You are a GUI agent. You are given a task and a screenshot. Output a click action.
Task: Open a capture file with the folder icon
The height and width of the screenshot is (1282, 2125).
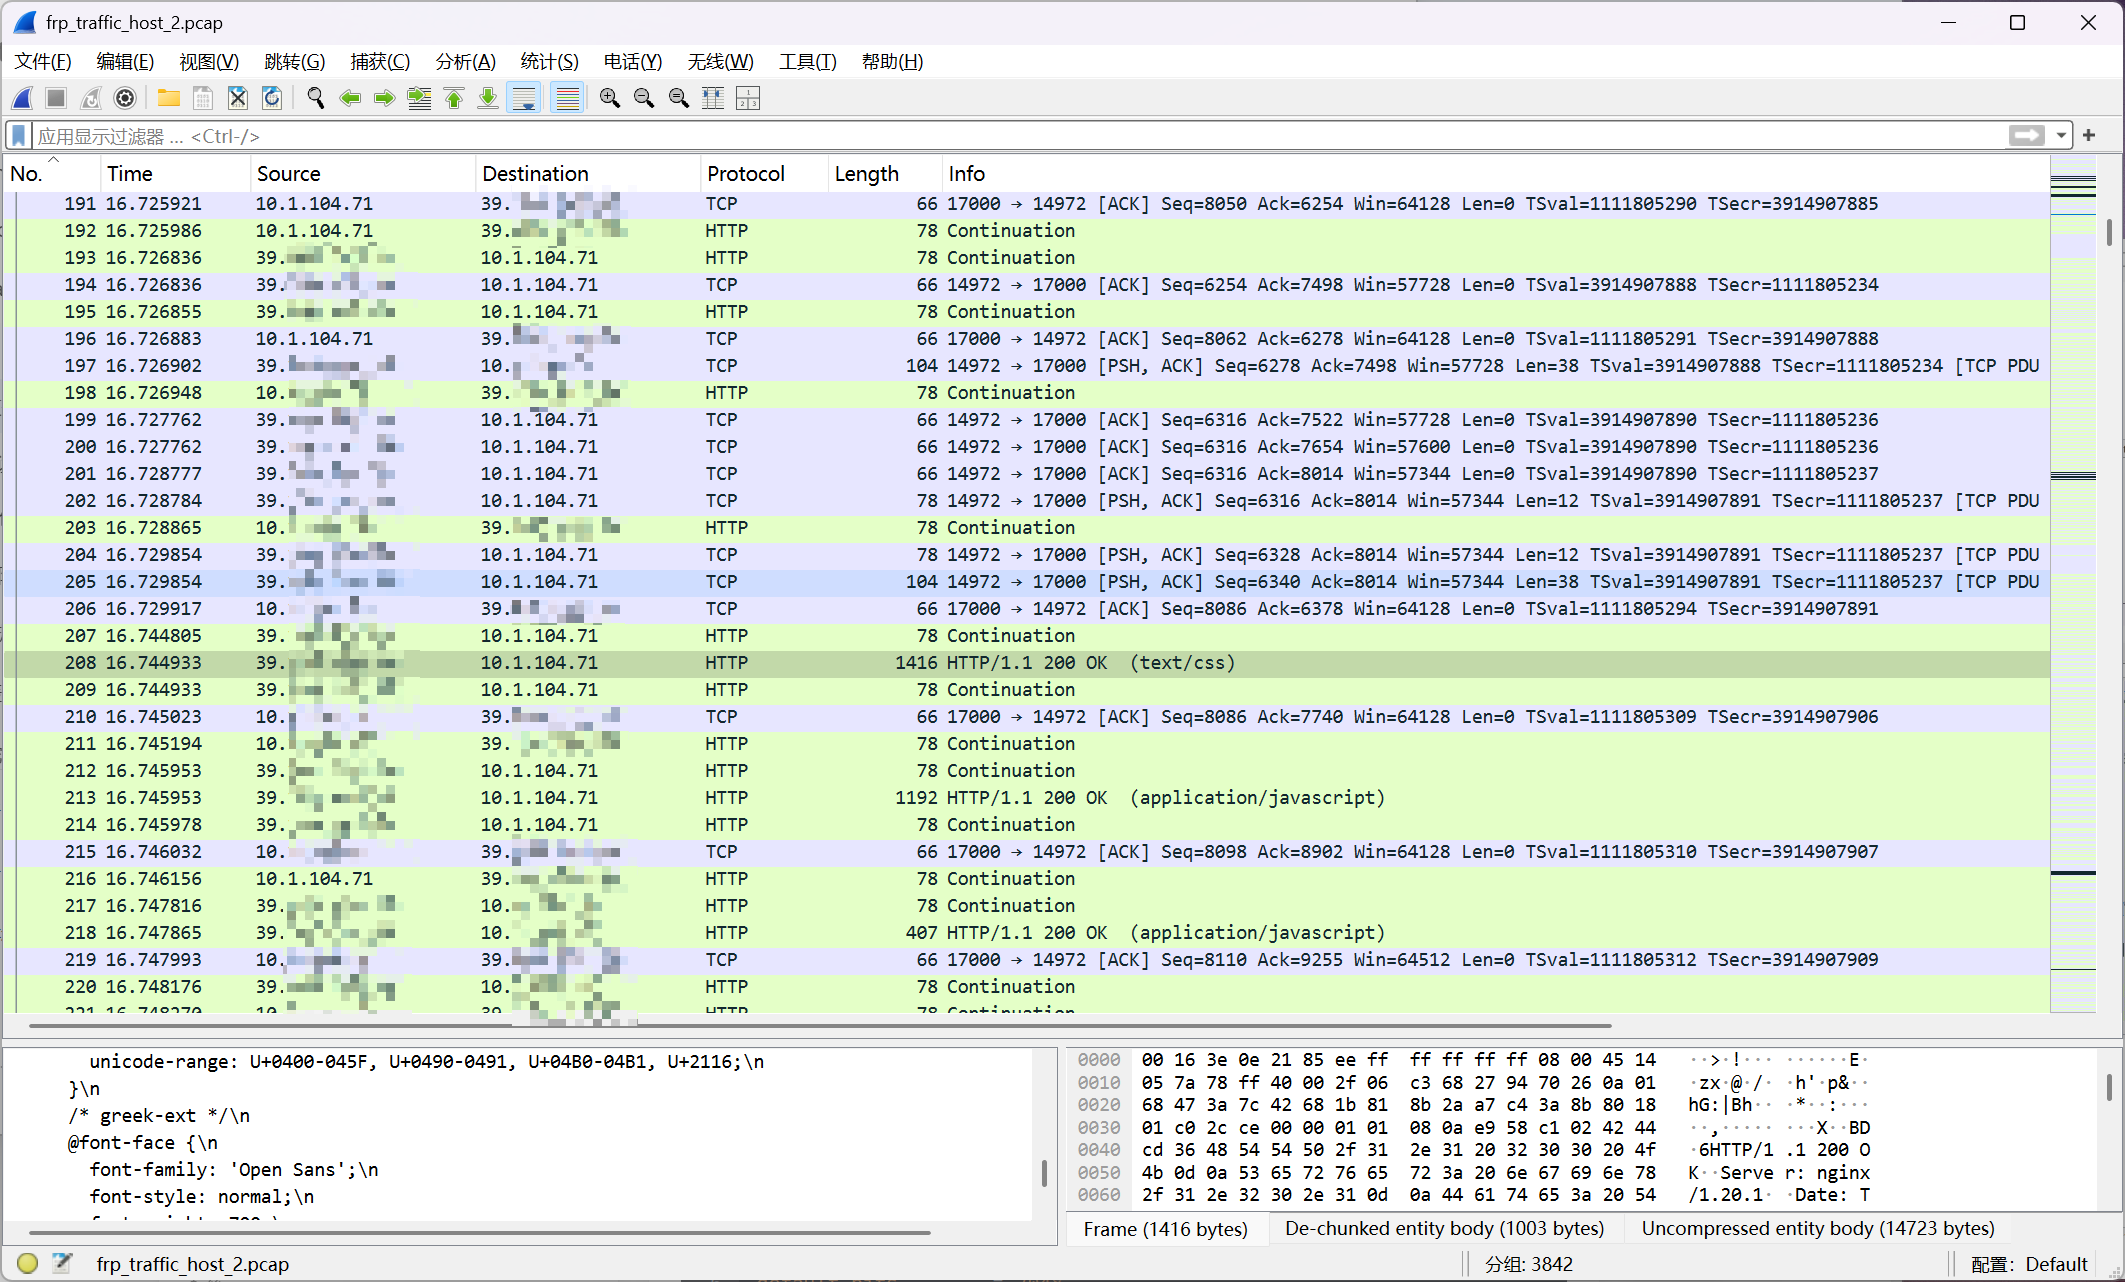(x=168, y=98)
